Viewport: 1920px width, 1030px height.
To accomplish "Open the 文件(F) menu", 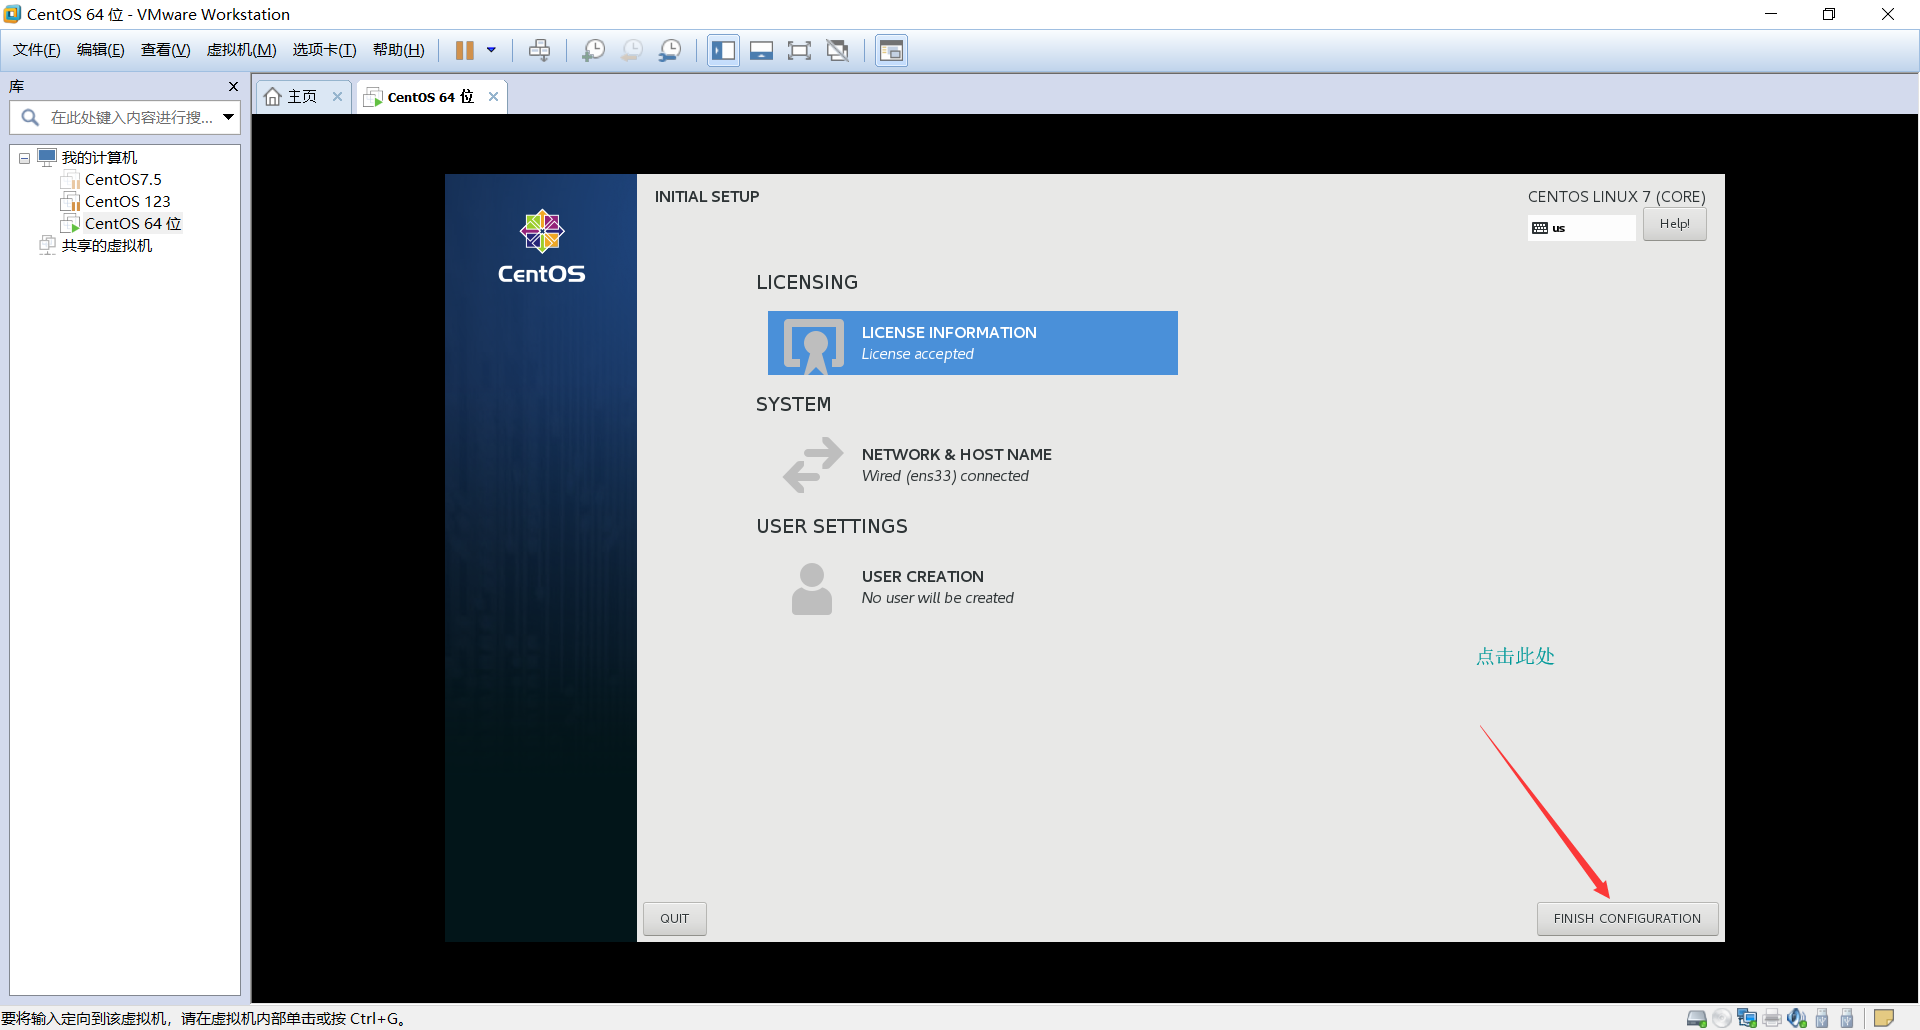I will click(x=36, y=50).
